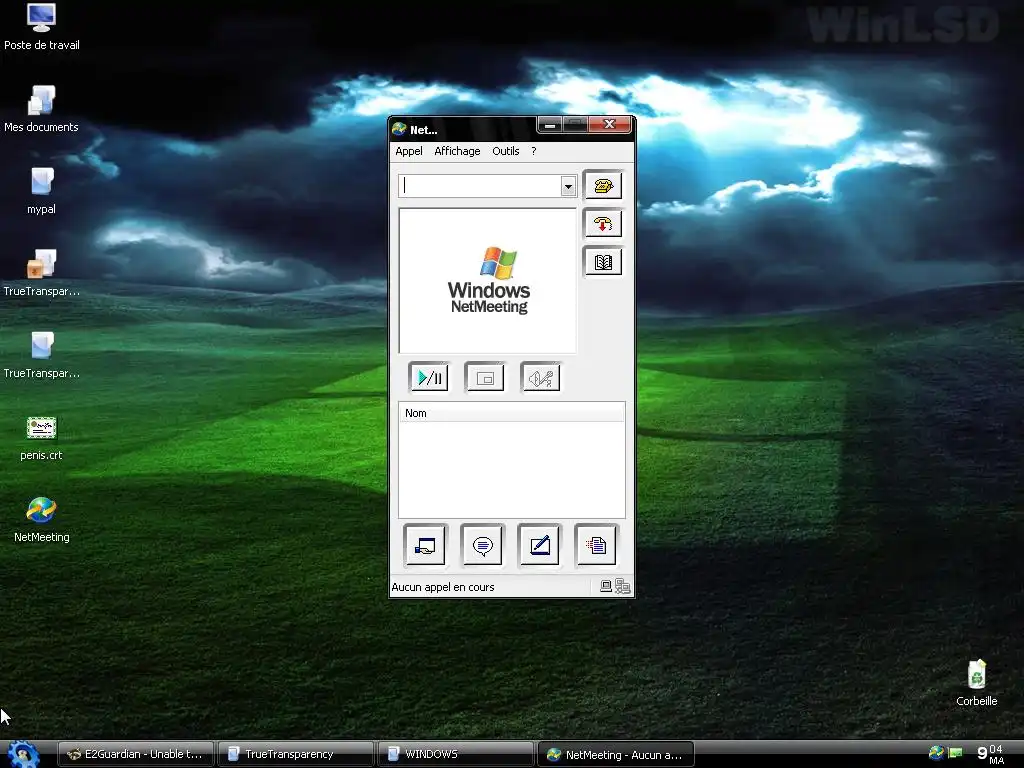Minimize the NetMeeting window
This screenshot has width=1024, height=768.
[551, 125]
